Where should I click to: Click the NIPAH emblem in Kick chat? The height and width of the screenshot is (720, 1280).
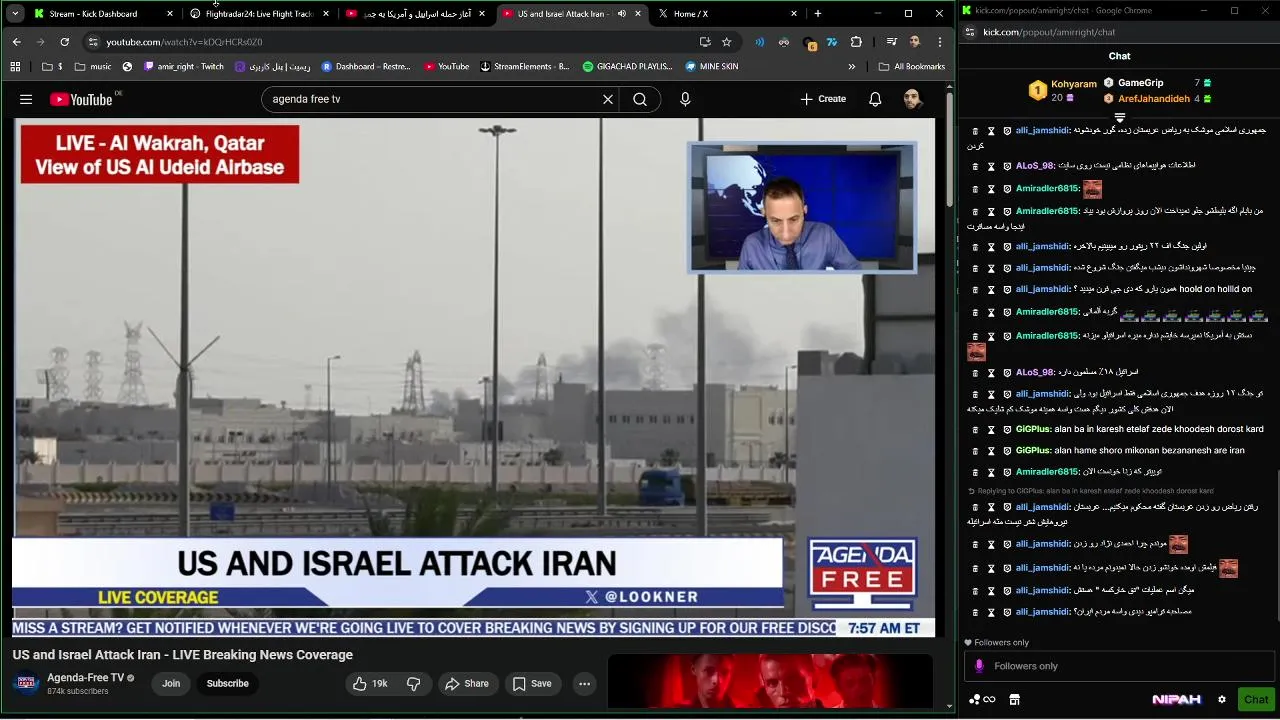pos(1176,699)
